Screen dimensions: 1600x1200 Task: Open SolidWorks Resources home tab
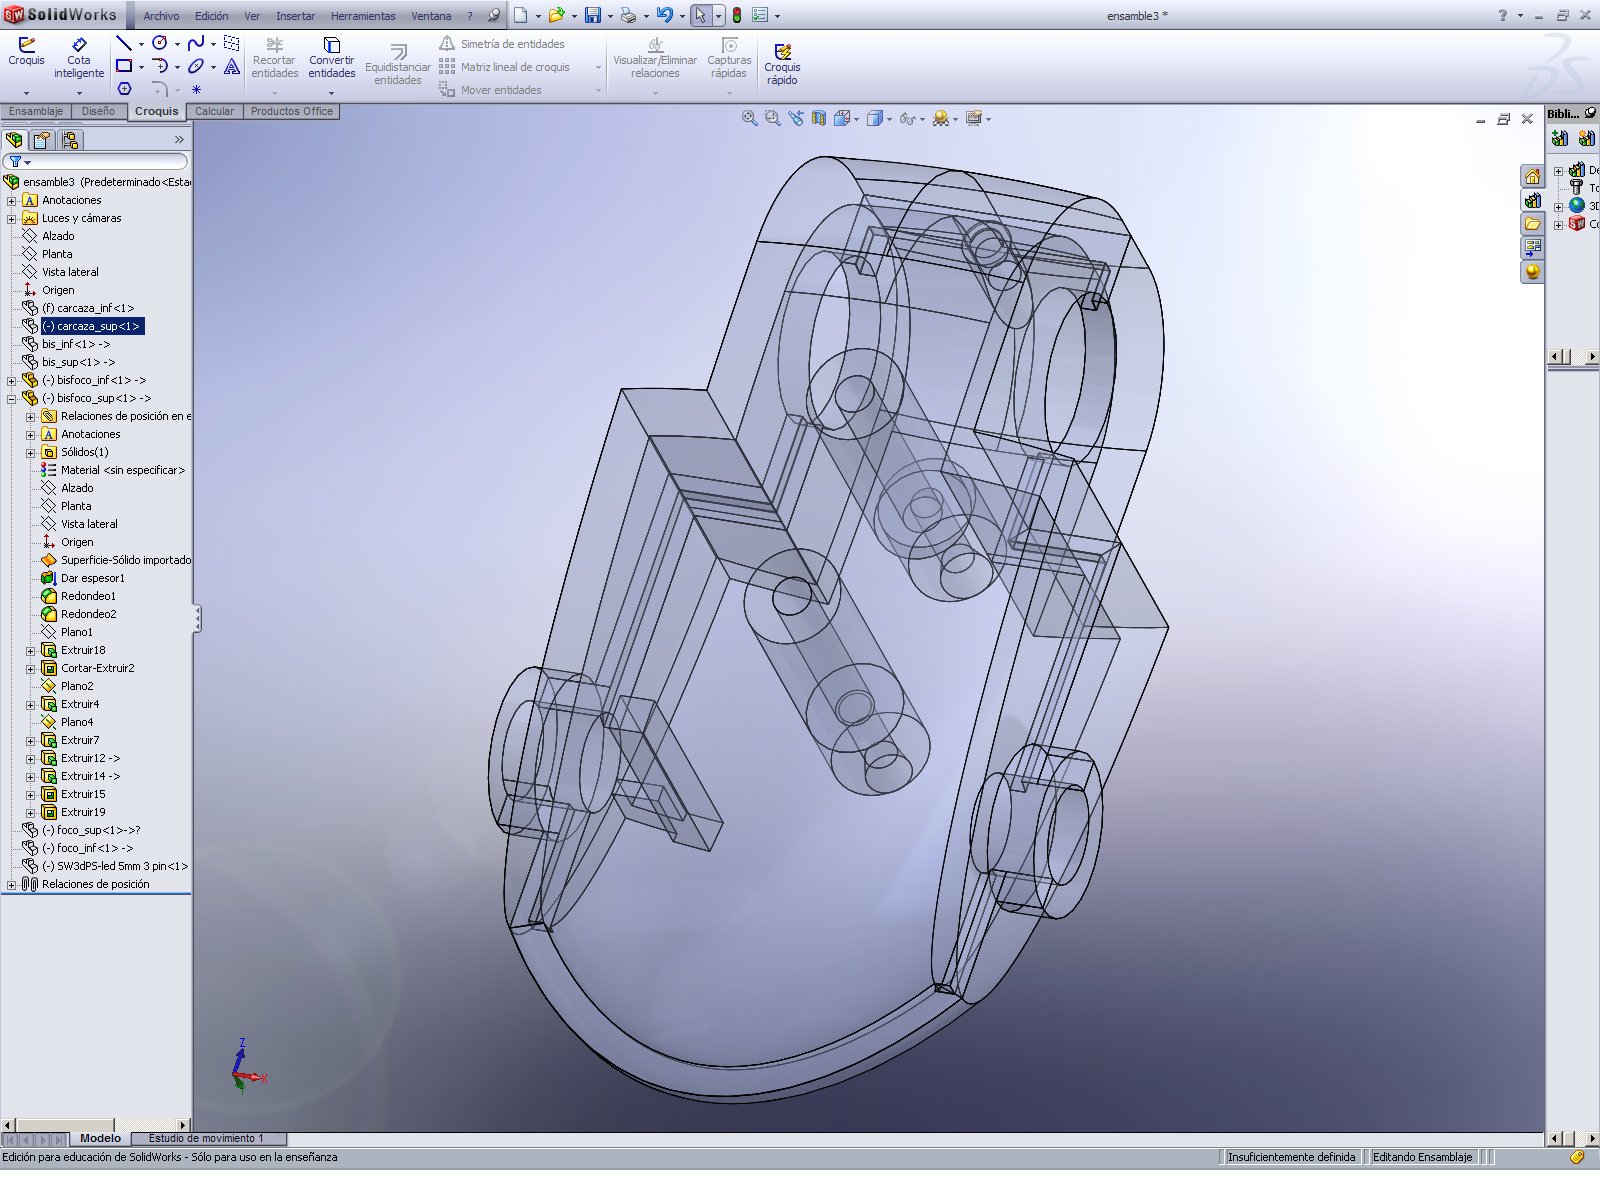(1532, 177)
